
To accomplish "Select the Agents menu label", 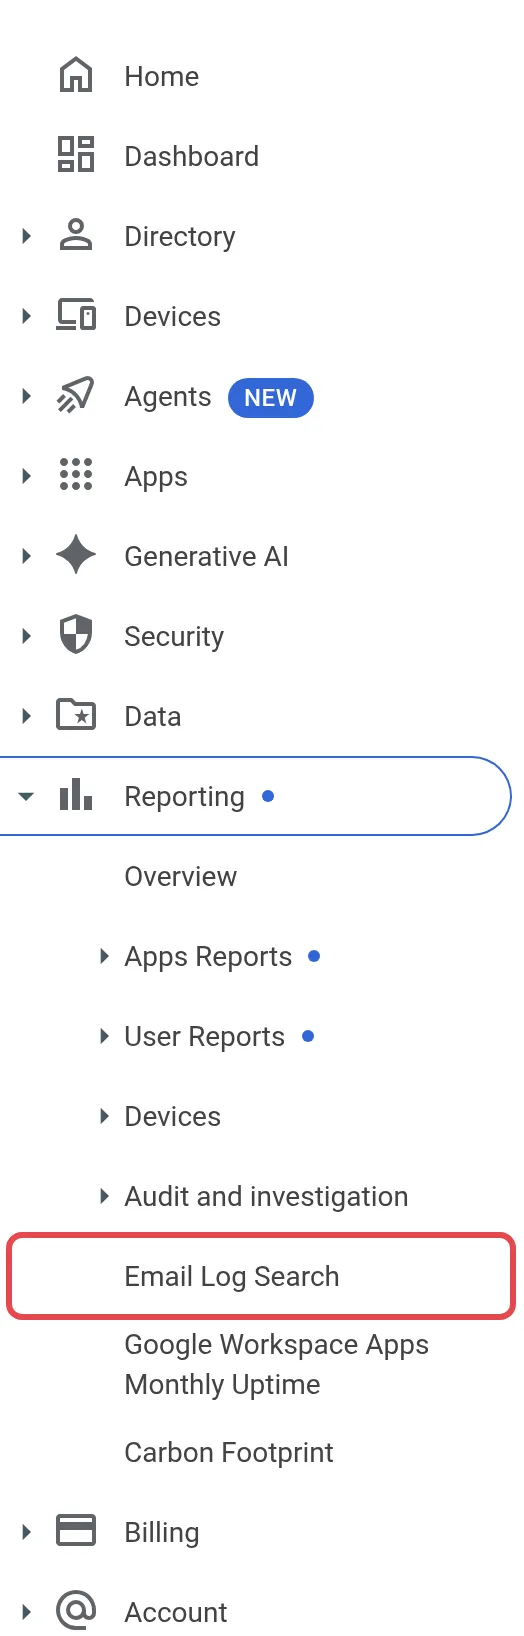I will click(x=168, y=397).
